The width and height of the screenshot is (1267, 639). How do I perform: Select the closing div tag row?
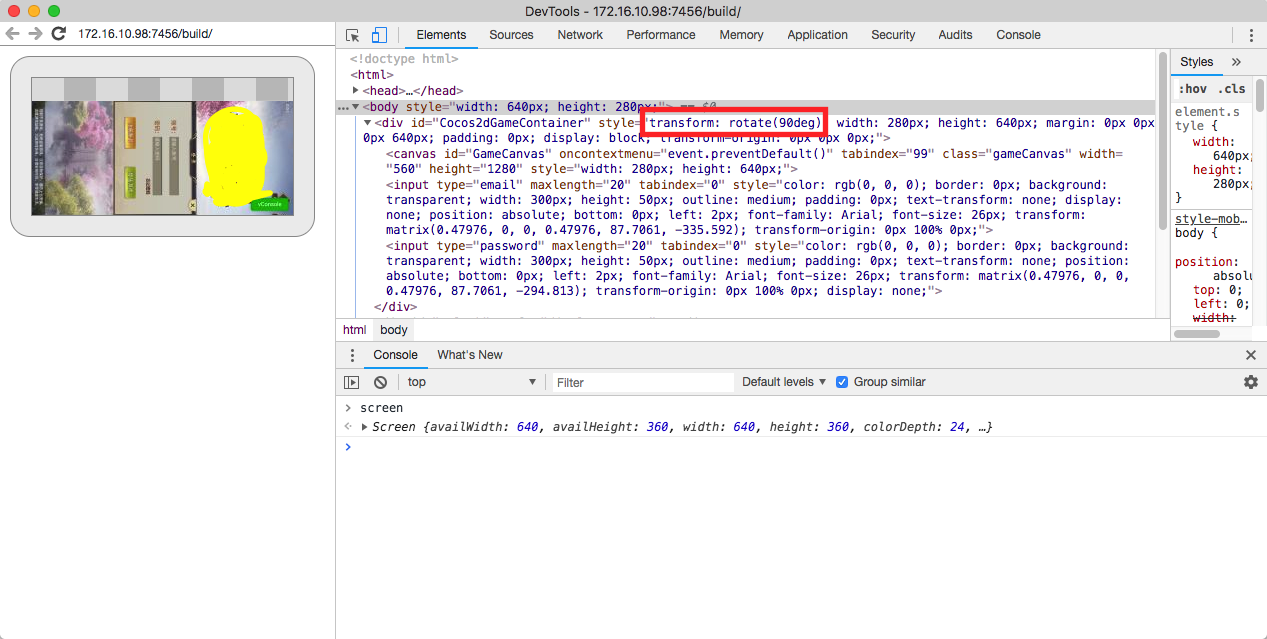[395, 307]
